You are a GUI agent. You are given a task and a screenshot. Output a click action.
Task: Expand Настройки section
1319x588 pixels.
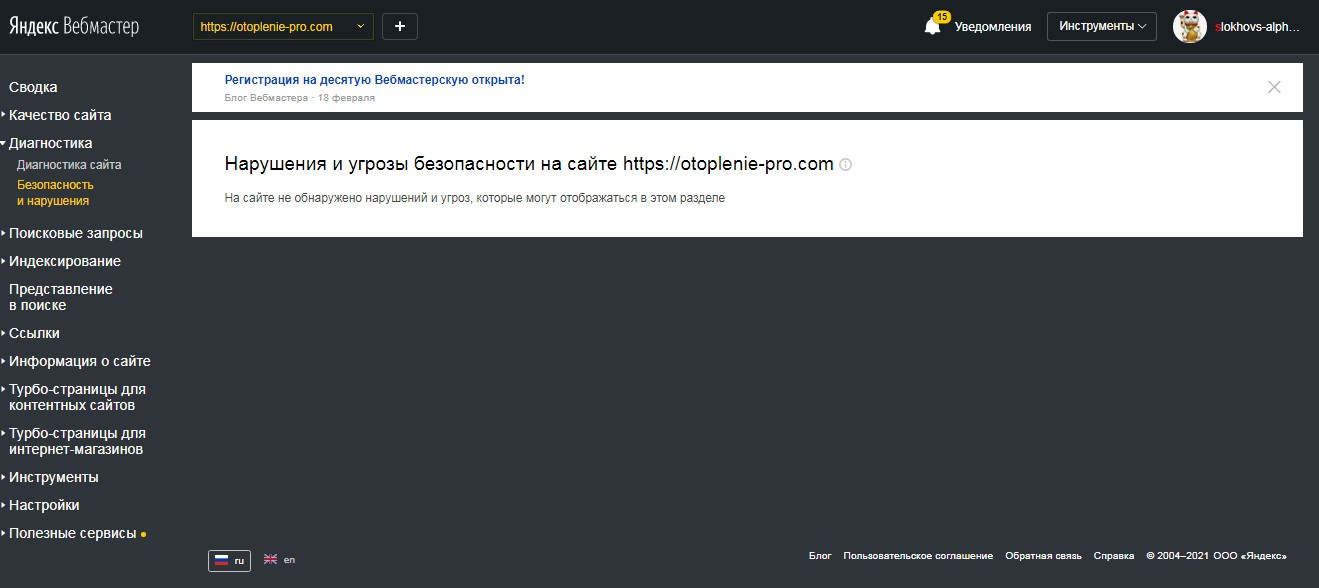44,505
